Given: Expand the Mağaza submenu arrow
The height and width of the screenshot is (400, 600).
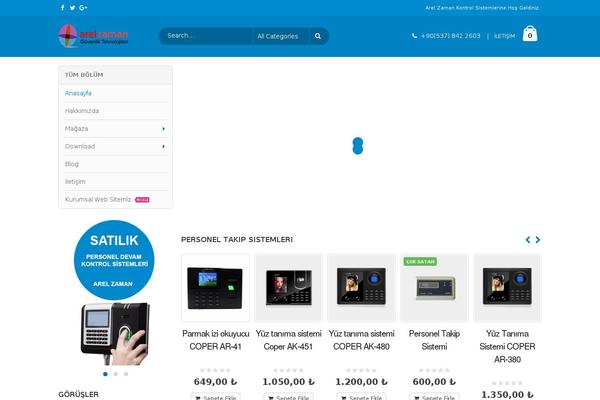Looking at the screenshot, I should click(163, 129).
